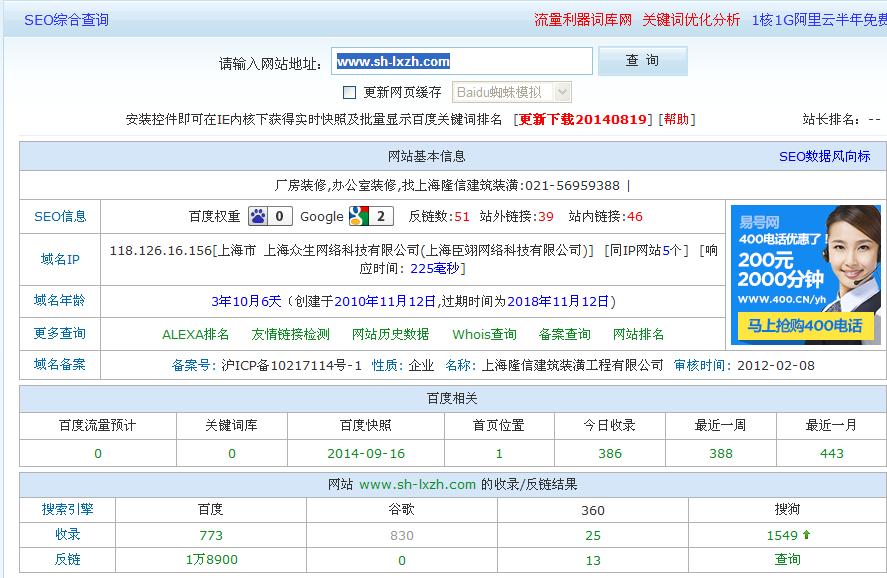This screenshot has height=578, width=887.
Task: Click 360 反链 count 13
Action: 593,560
